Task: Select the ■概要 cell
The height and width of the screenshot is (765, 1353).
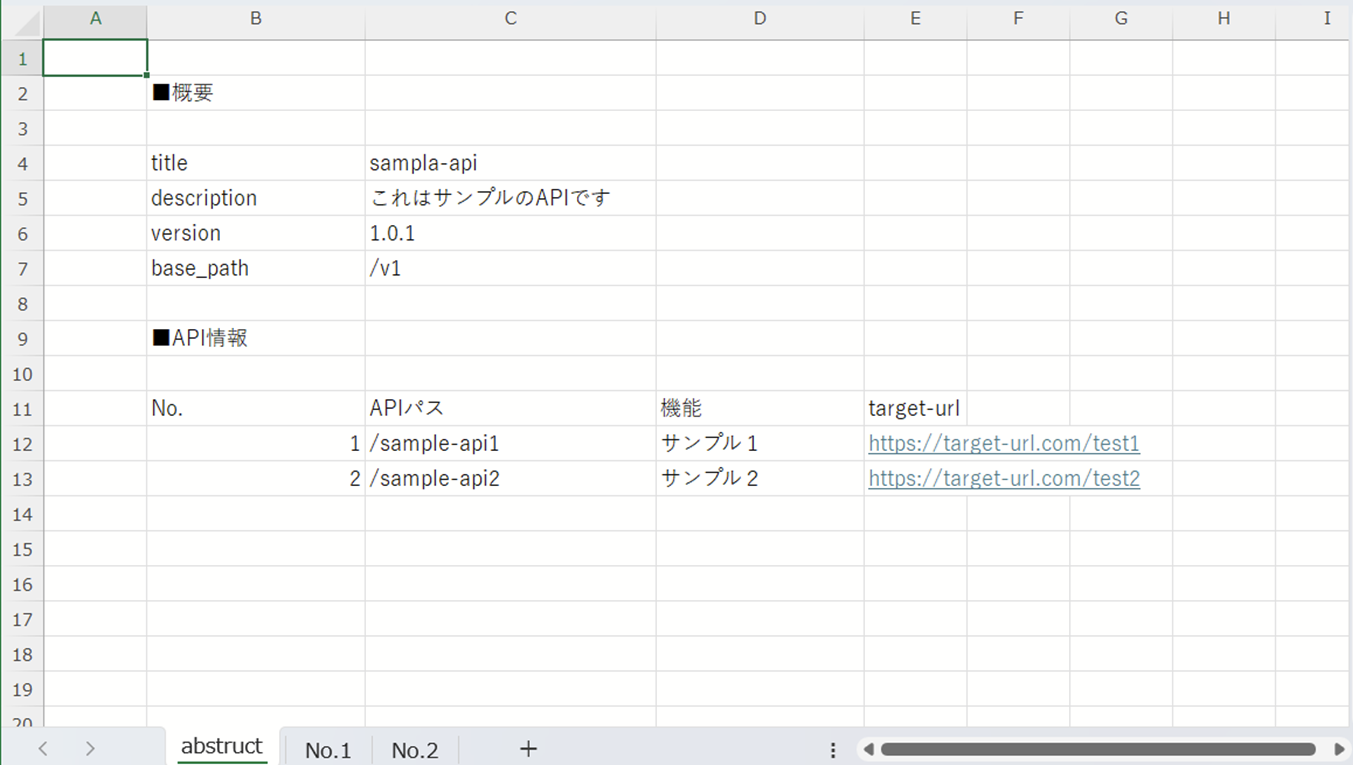Action: 256,93
